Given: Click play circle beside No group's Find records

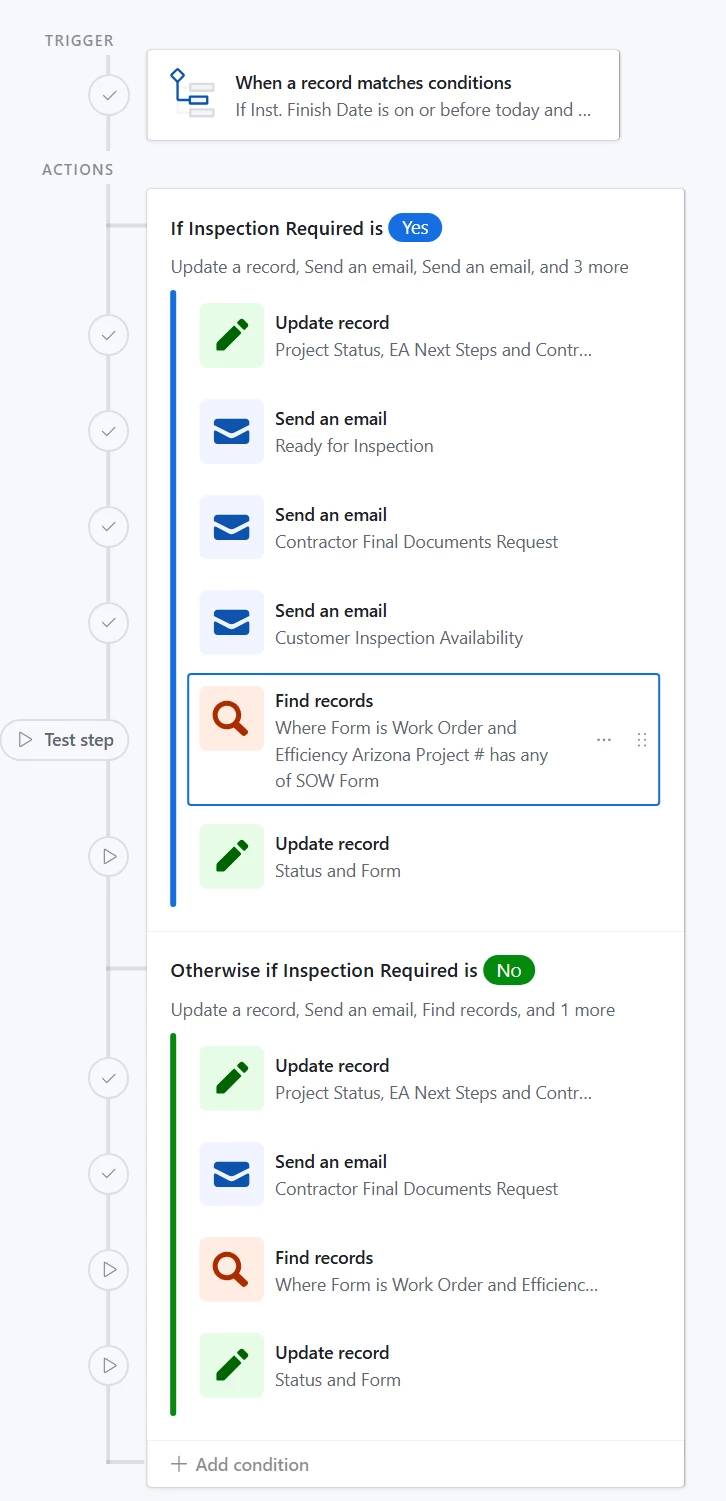Looking at the screenshot, I should [x=109, y=1270].
